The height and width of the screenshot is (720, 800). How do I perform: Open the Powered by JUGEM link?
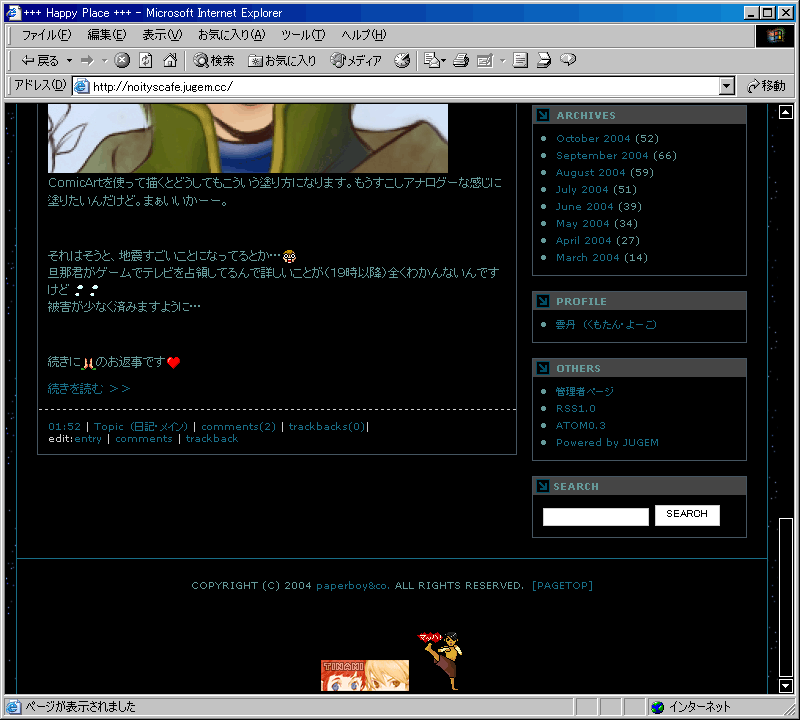(x=607, y=442)
